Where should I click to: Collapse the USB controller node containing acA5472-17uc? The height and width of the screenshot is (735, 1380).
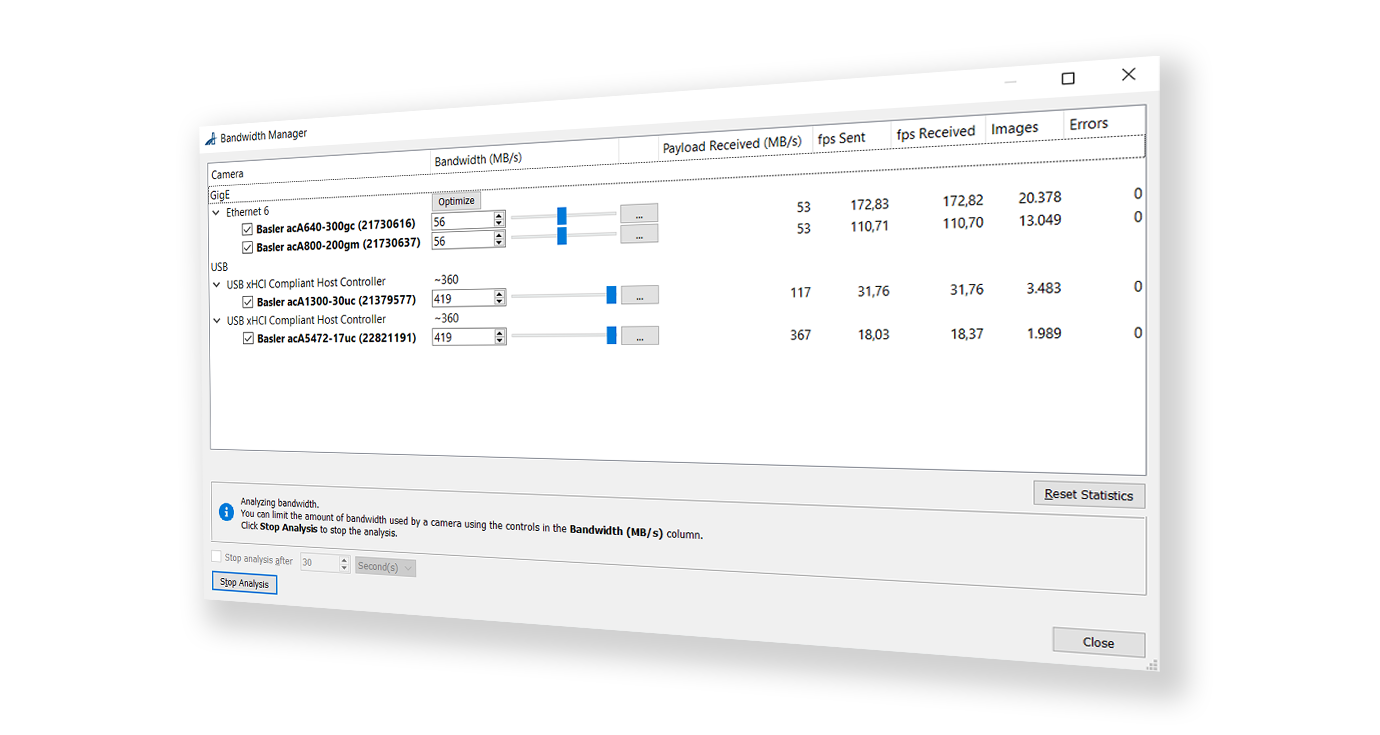[216, 321]
